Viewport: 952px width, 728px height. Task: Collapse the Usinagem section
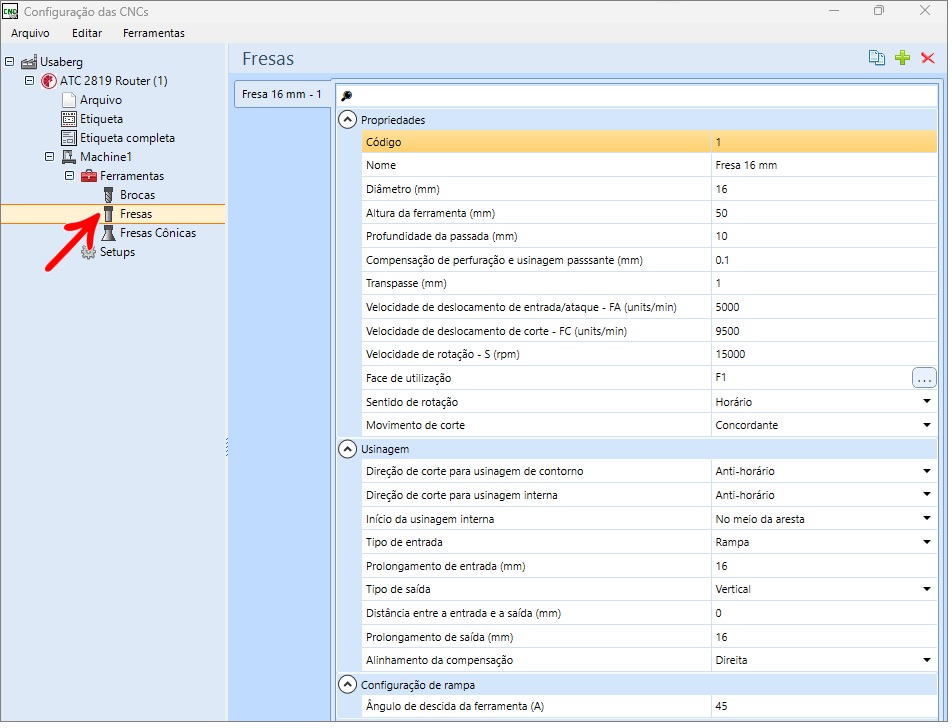347,449
